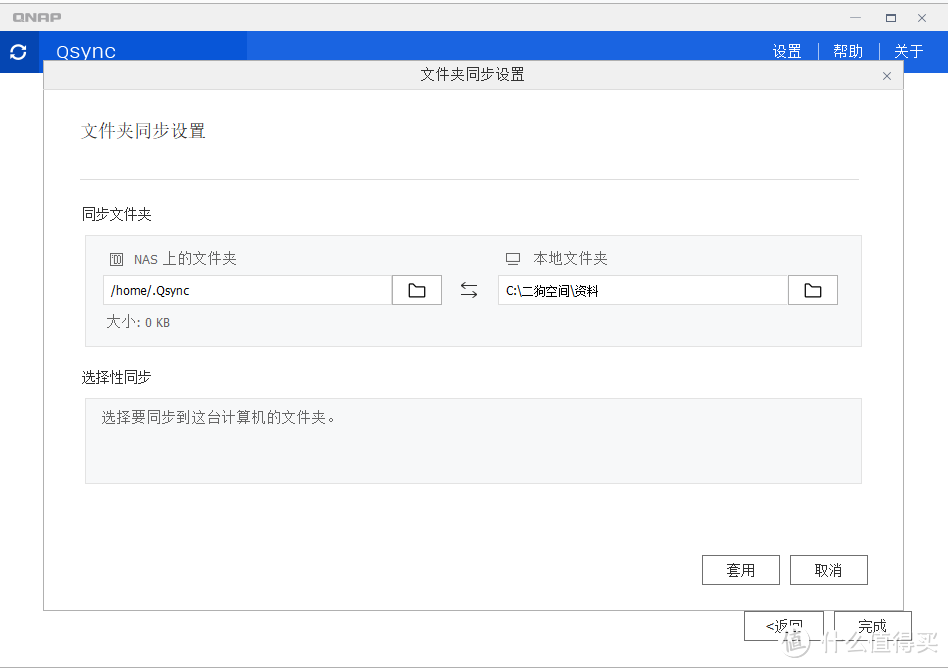Click the two-way sync arrows icon

point(469,290)
